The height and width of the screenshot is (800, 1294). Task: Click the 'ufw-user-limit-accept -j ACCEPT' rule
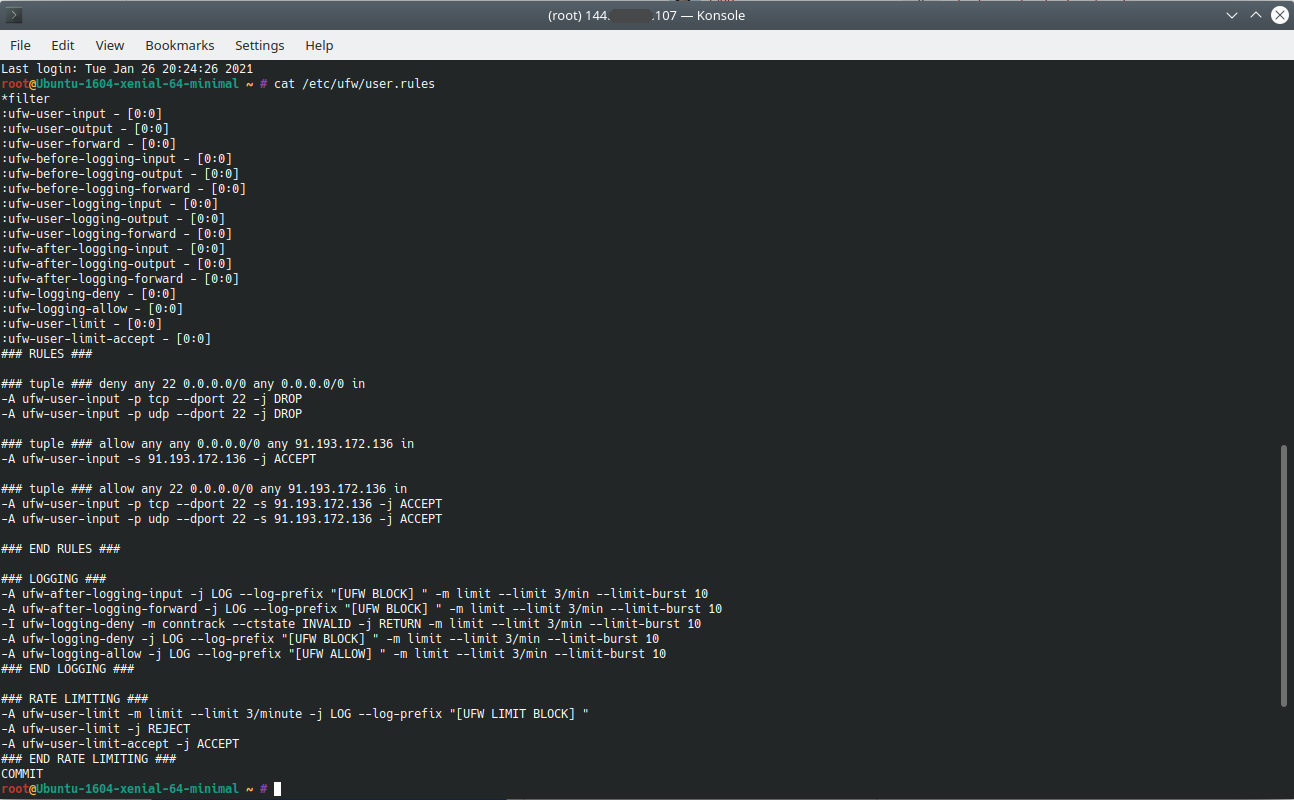pyautogui.click(x=120, y=744)
